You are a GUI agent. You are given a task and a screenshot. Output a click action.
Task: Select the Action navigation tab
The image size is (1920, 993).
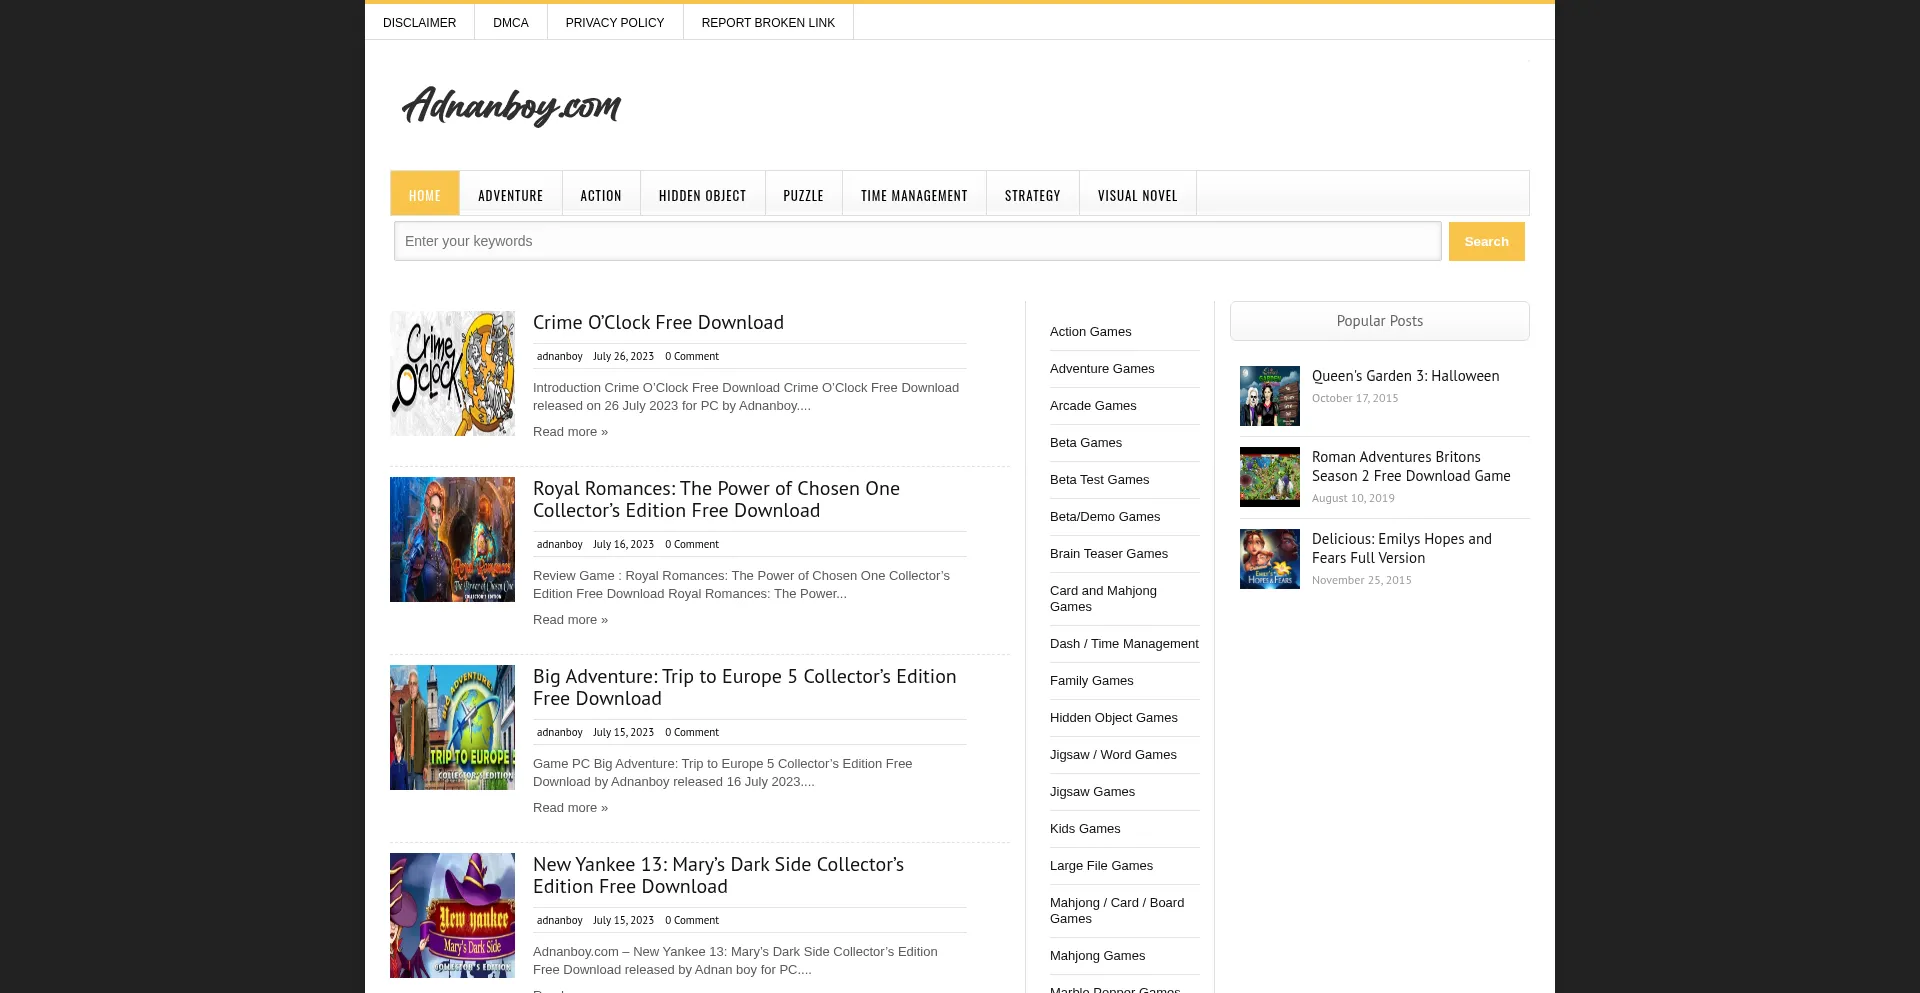[x=600, y=194]
